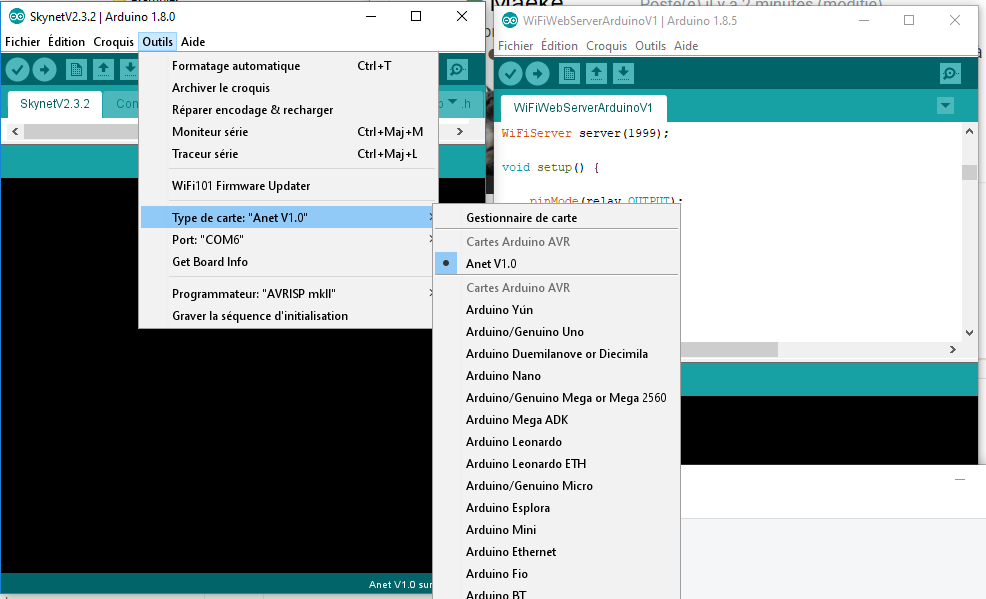Click horizontal scroll-right arrow in WiFiWebServerArduinoV1 editor
This screenshot has width=986, height=599.
(x=953, y=349)
